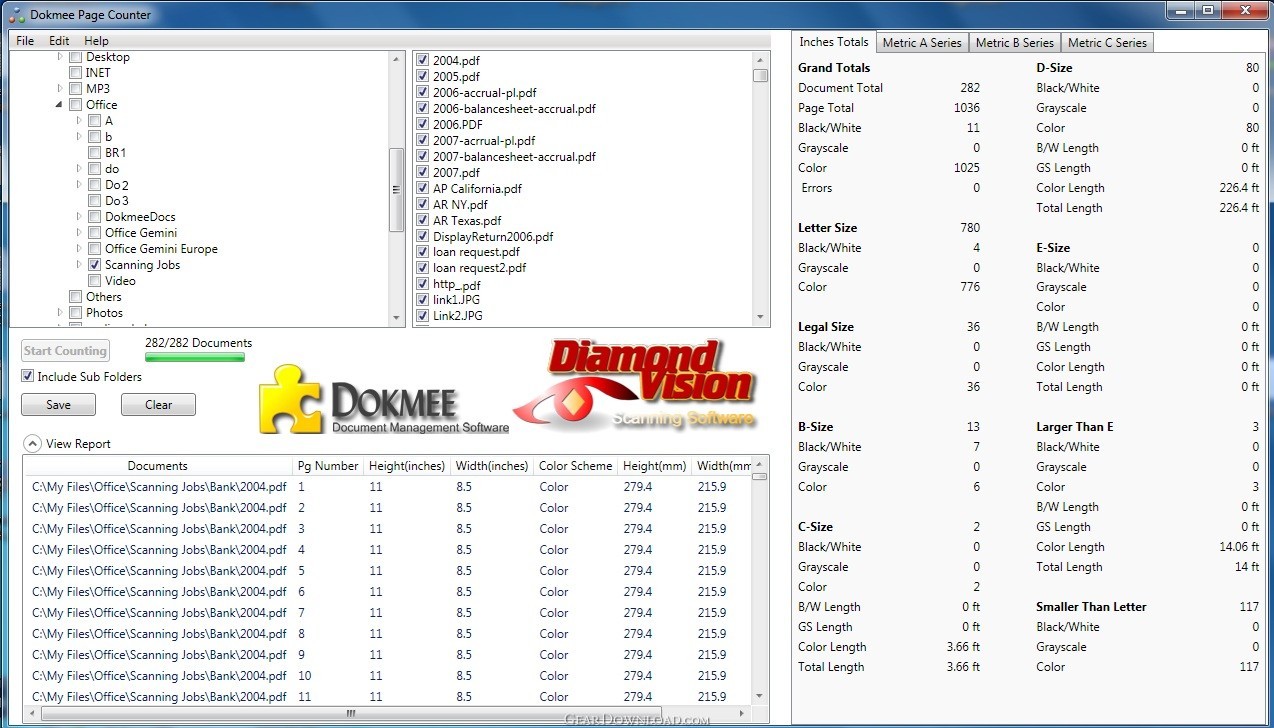Viewport: 1274px width, 728px height.
Task: Click the report table scroll-down arrow
Action: tap(760, 696)
